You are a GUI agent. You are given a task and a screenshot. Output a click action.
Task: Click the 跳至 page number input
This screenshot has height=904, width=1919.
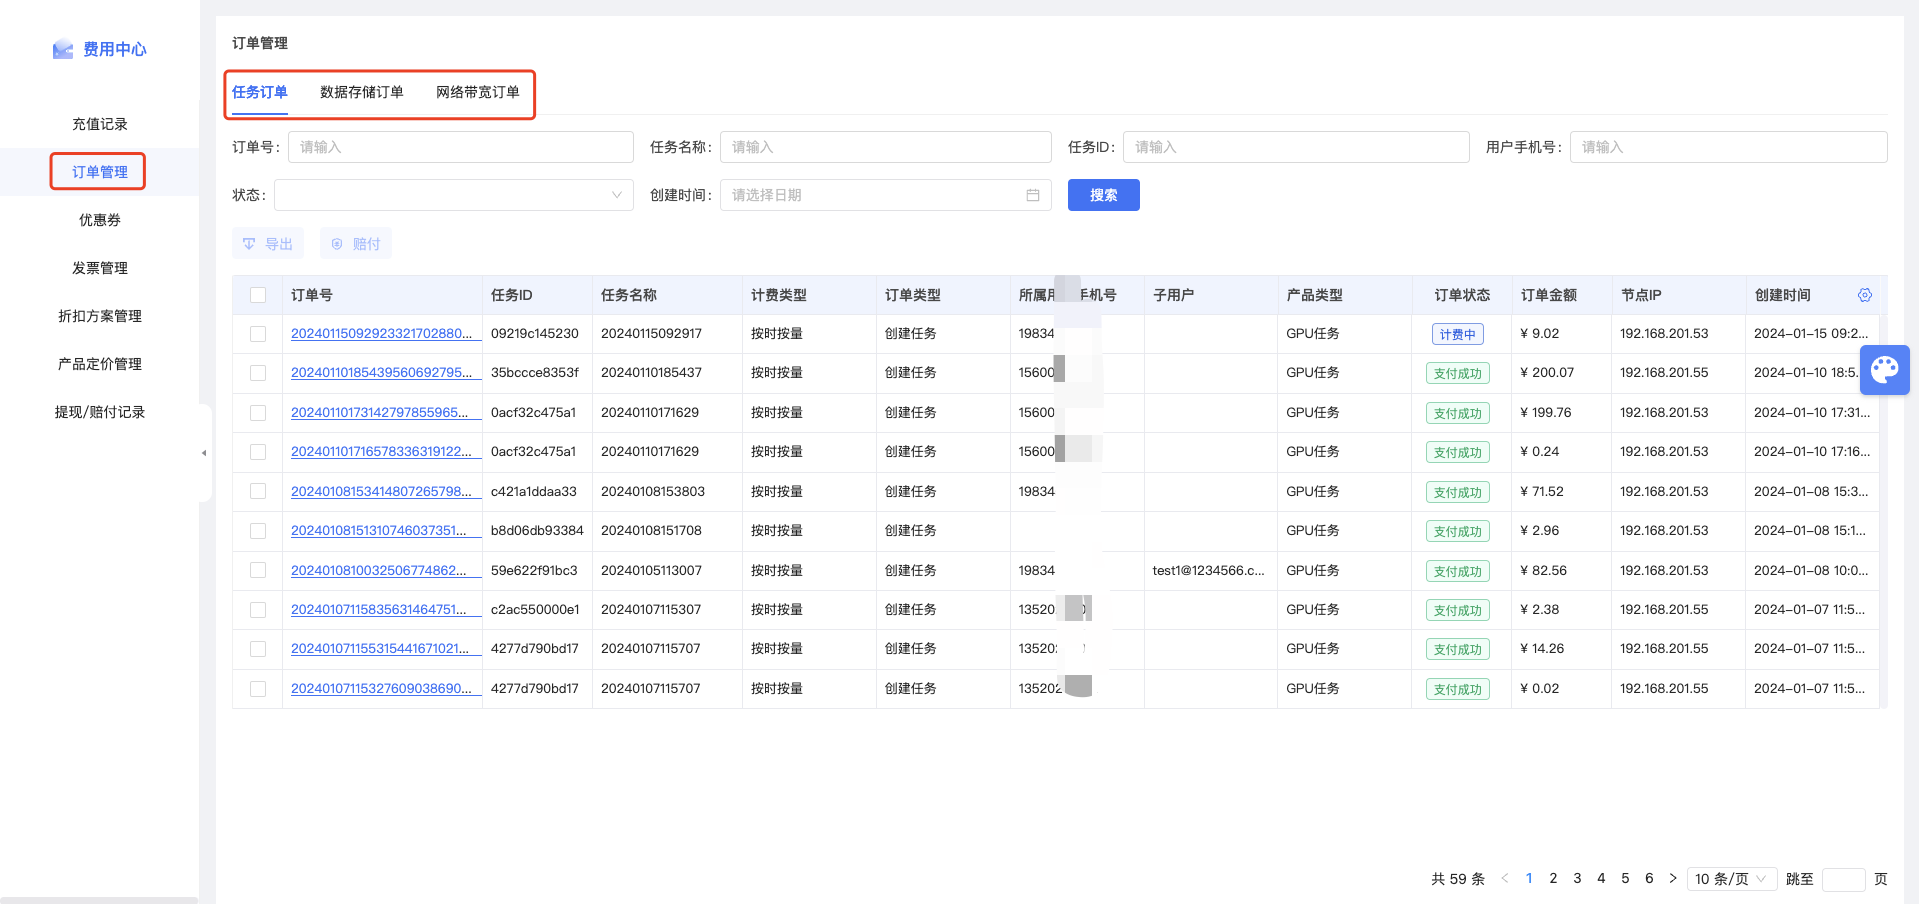tap(1844, 879)
